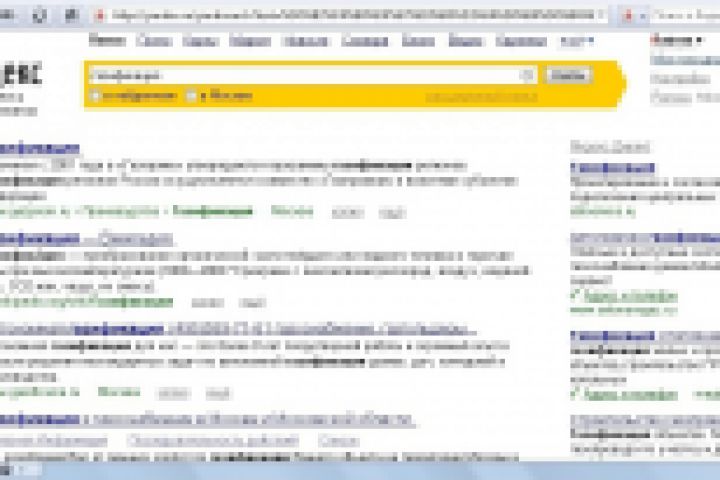Toggle the 'в найденном' checkbox
The height and width of the screenshot is (480, 720).
pyautogui.click(x=96, y=96)
